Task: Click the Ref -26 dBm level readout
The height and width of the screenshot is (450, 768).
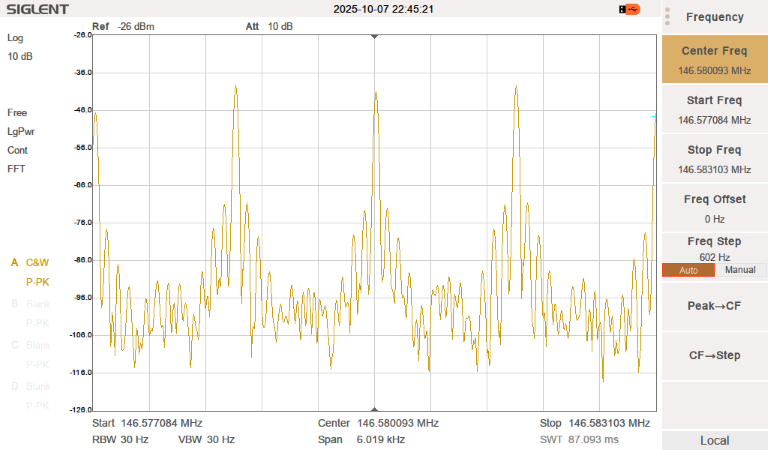Action: click(123, 26)
